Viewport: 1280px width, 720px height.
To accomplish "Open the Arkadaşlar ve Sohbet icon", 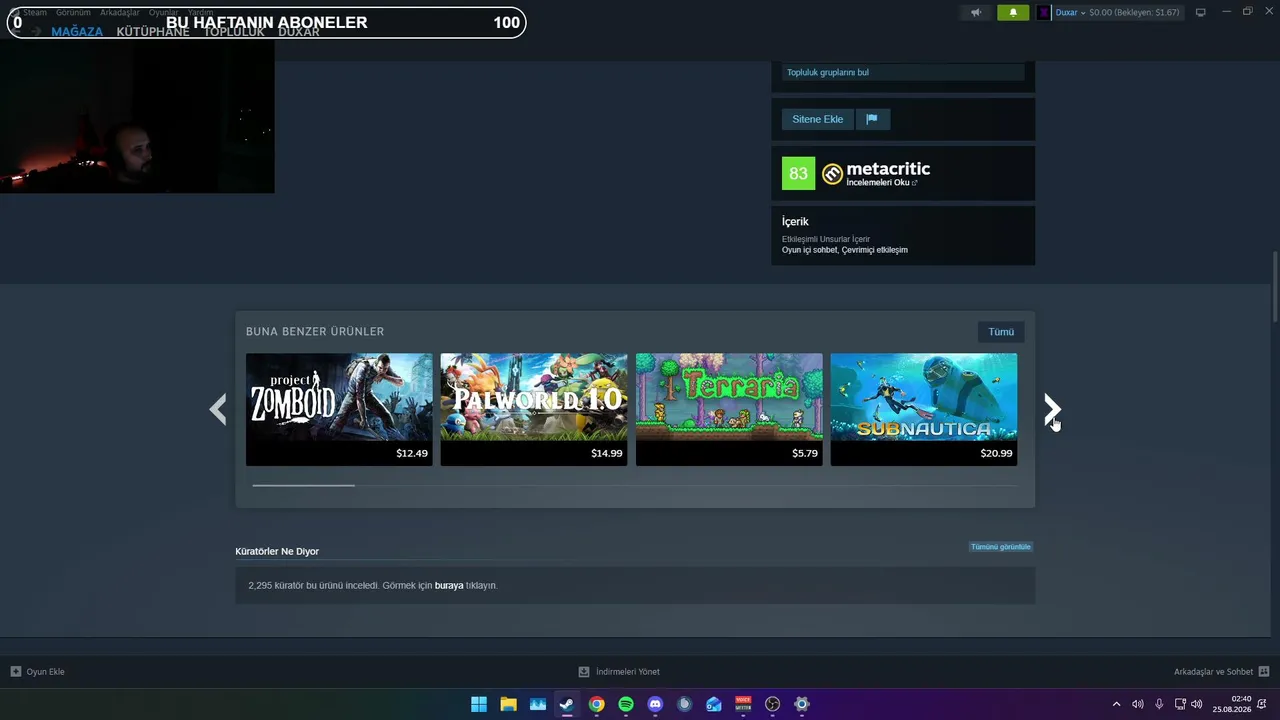I will coord(1264,672).
